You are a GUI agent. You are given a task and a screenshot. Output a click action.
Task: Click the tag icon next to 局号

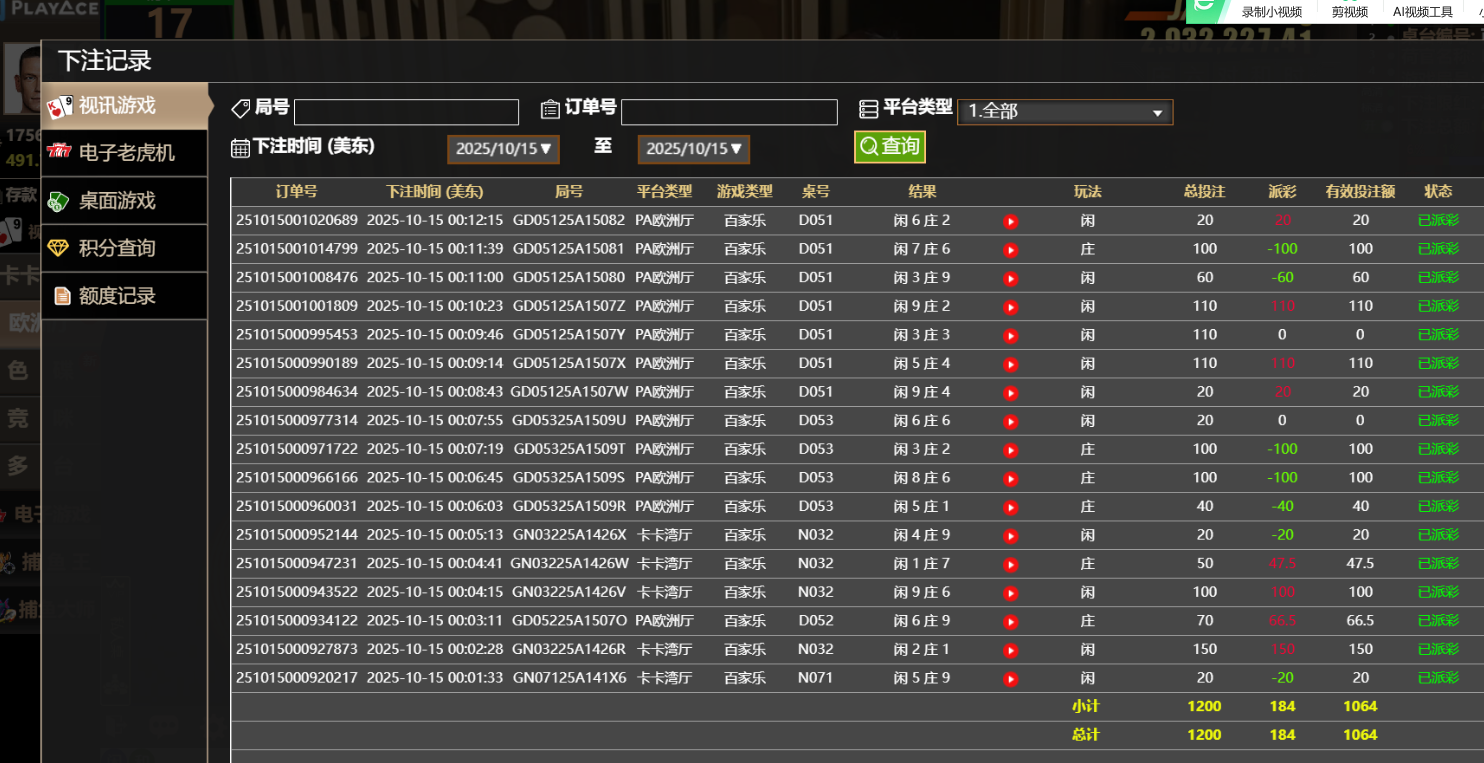(x=240, y=108)
